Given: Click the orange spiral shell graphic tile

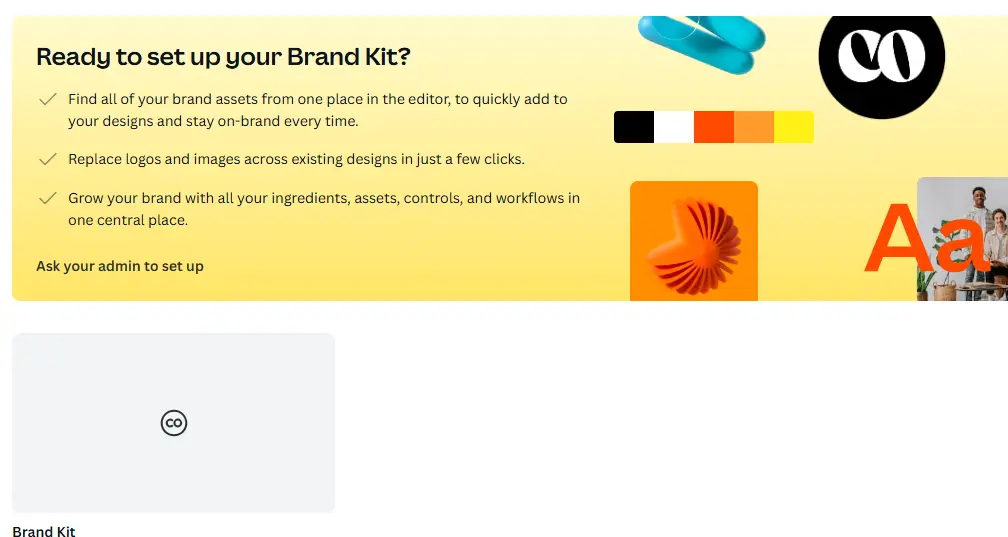Looking at the screenshot, I should coord(694,241).
